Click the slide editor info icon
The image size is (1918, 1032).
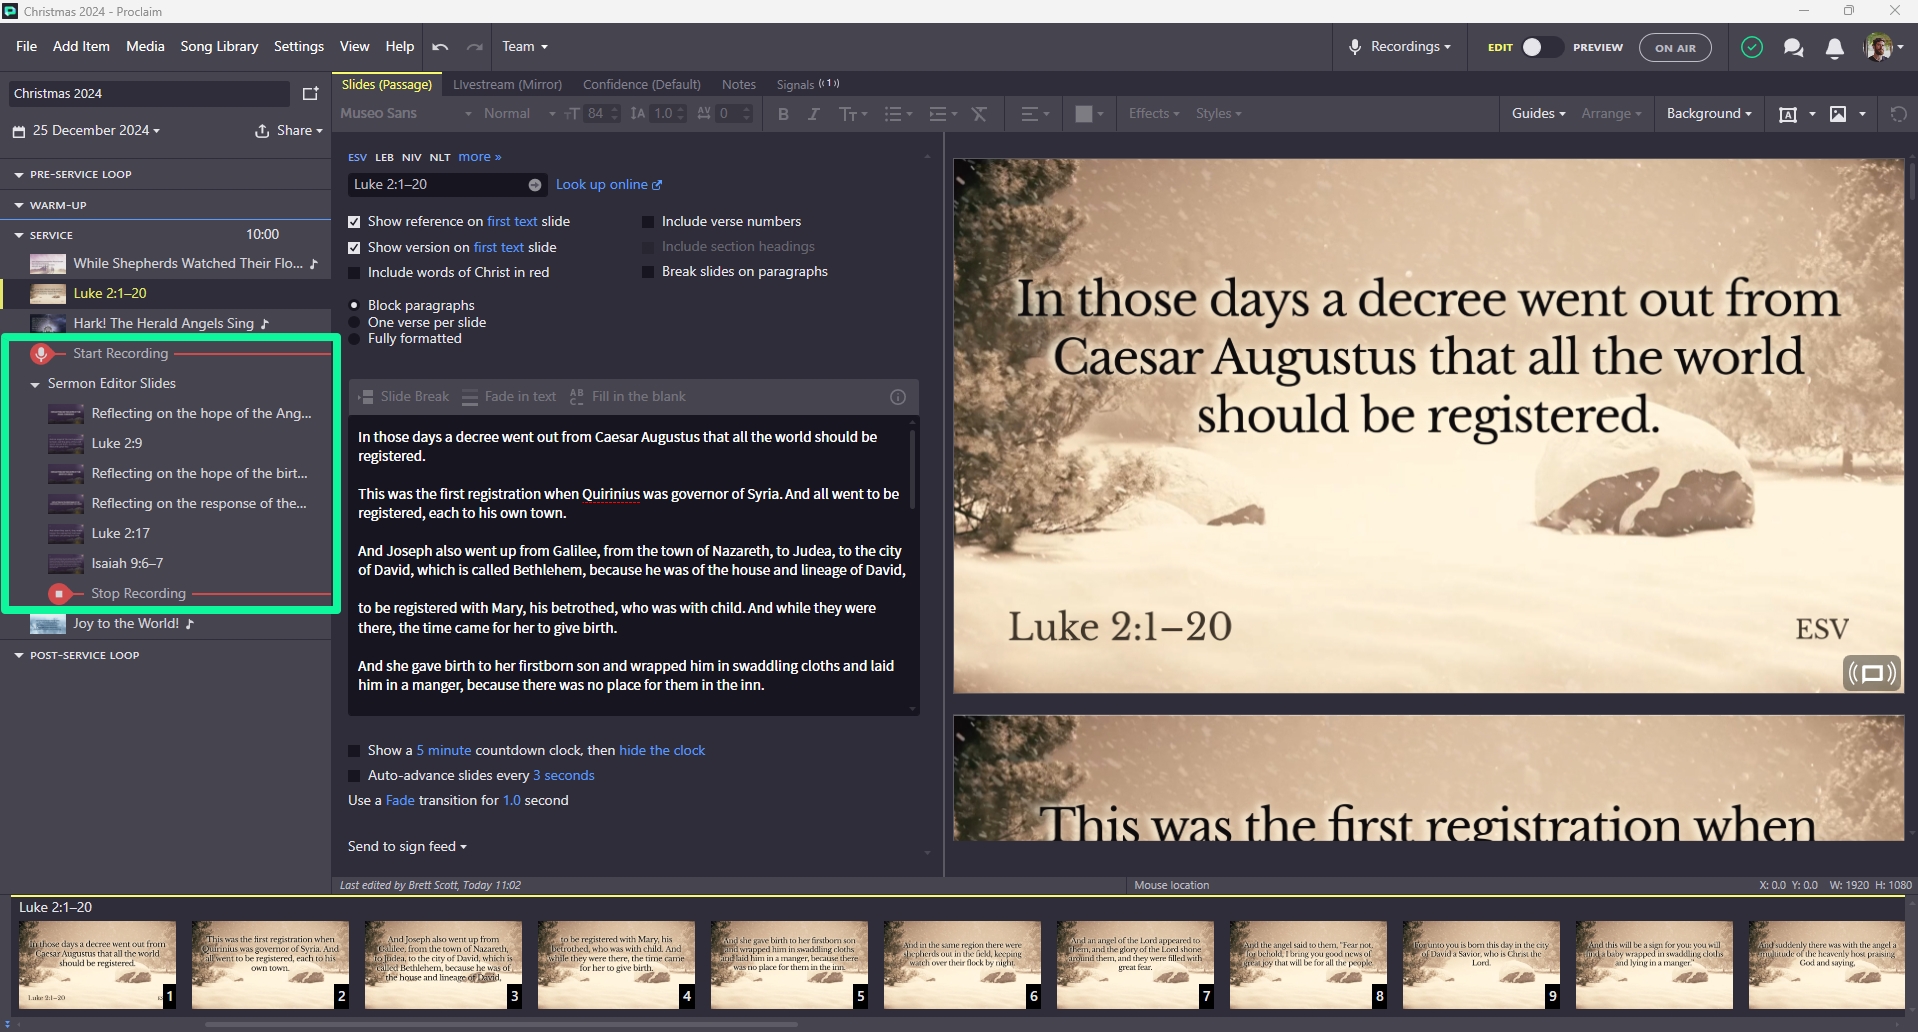898,397
